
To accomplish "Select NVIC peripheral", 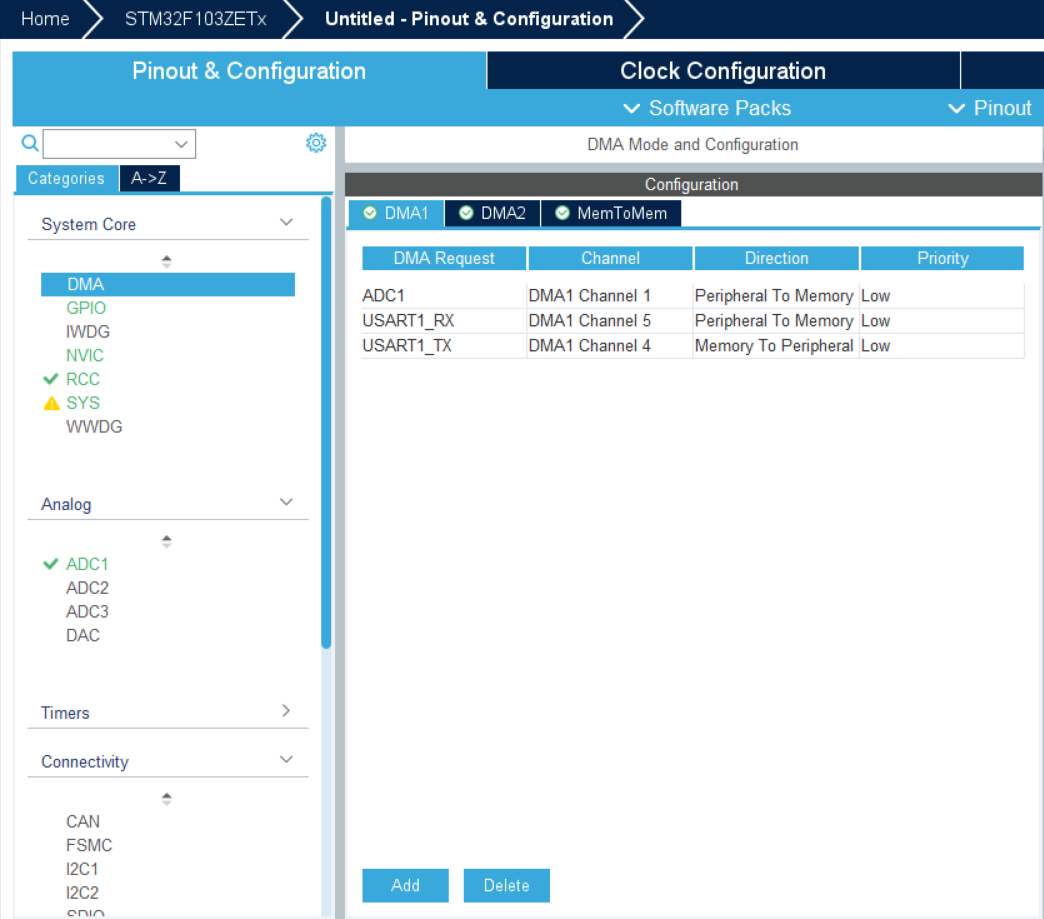I will click(85, 356).
